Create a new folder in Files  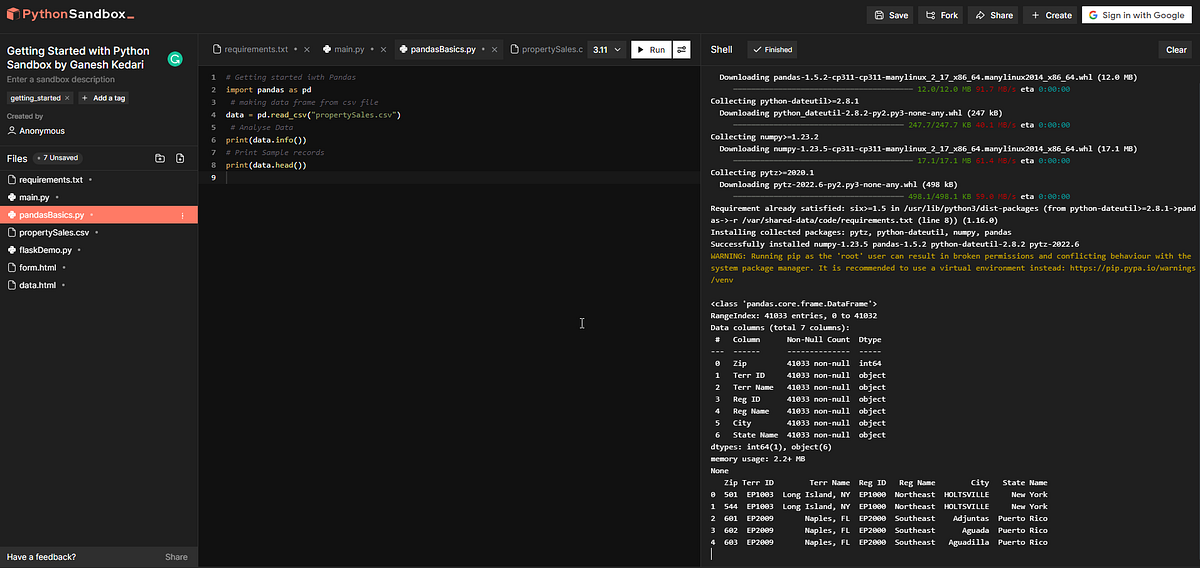160,158
